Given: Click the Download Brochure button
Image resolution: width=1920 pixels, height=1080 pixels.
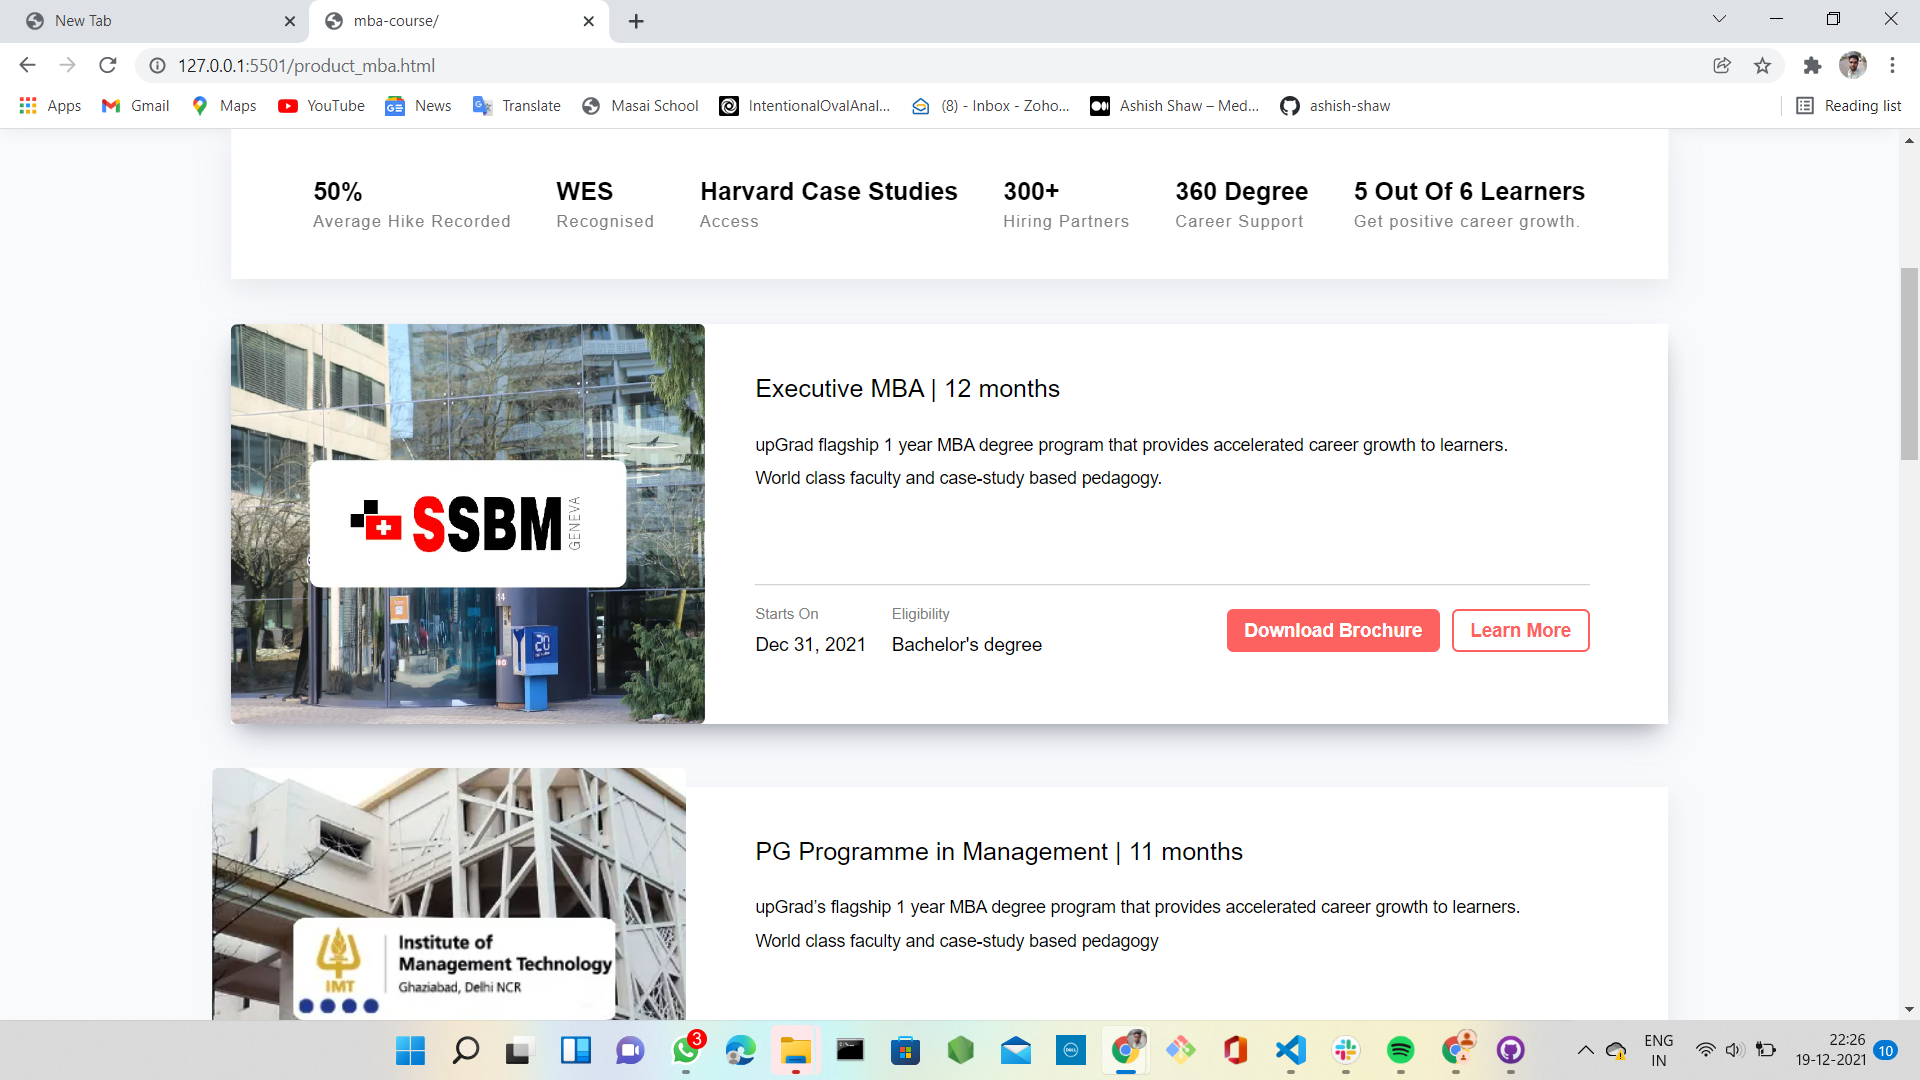Looking at the screenshot, I should click(1332, 630).
